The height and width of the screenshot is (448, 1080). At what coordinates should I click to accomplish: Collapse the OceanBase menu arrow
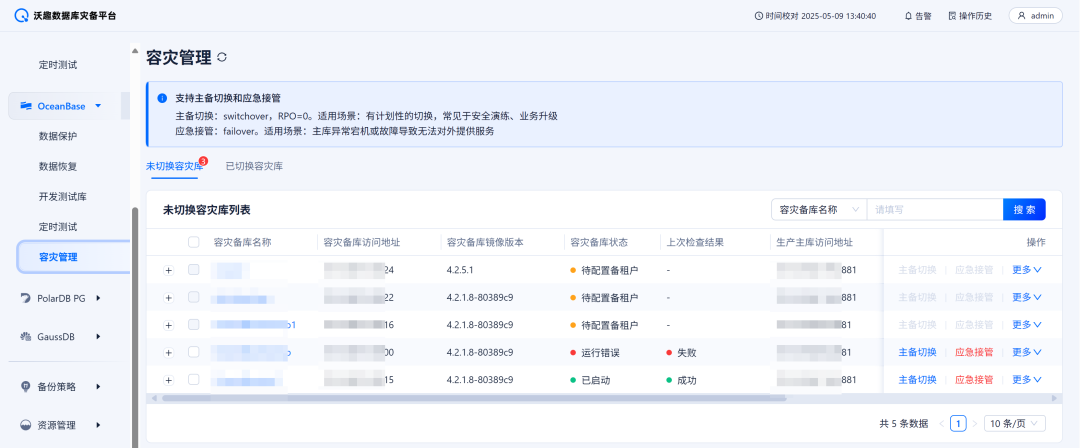[x=98, y=105]
